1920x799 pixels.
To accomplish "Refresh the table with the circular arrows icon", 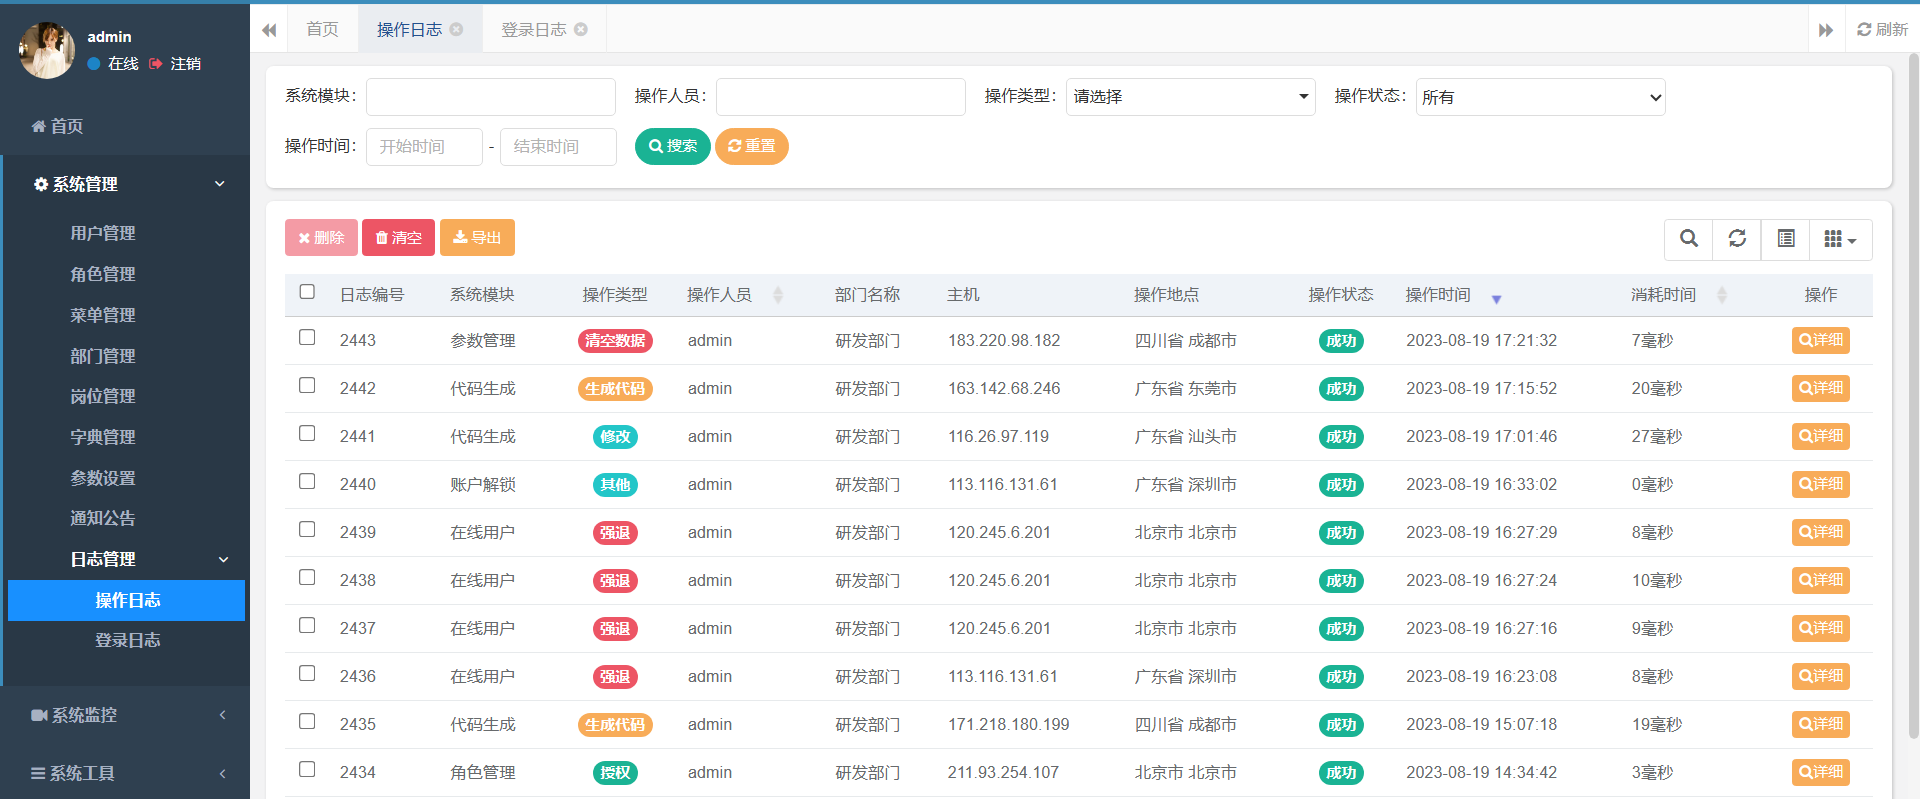I will click(x=1737, y=239).
